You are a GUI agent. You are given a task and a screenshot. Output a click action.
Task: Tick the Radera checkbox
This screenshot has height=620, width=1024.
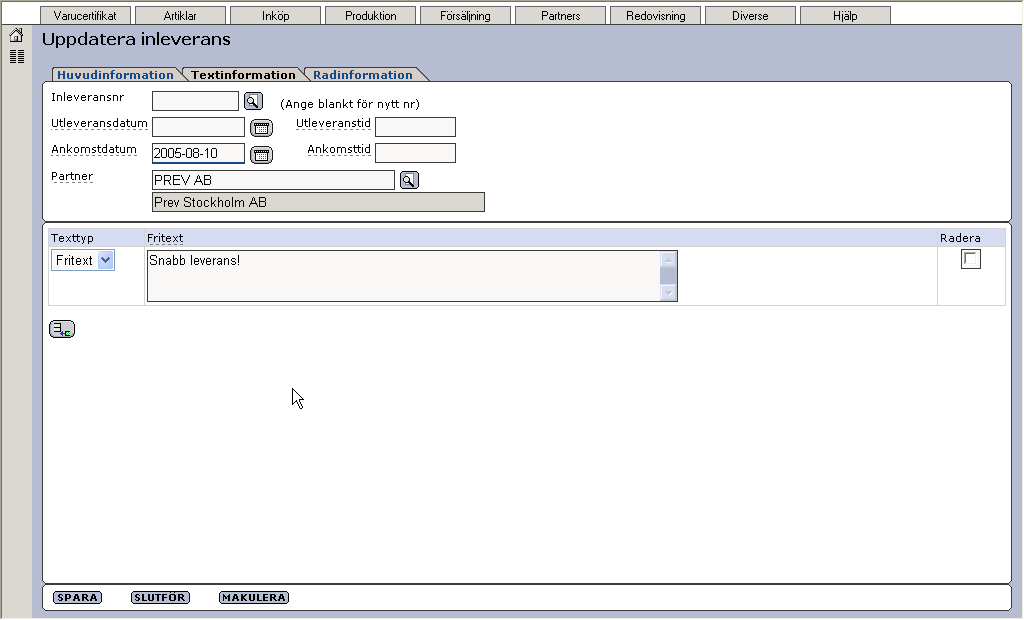970,259
